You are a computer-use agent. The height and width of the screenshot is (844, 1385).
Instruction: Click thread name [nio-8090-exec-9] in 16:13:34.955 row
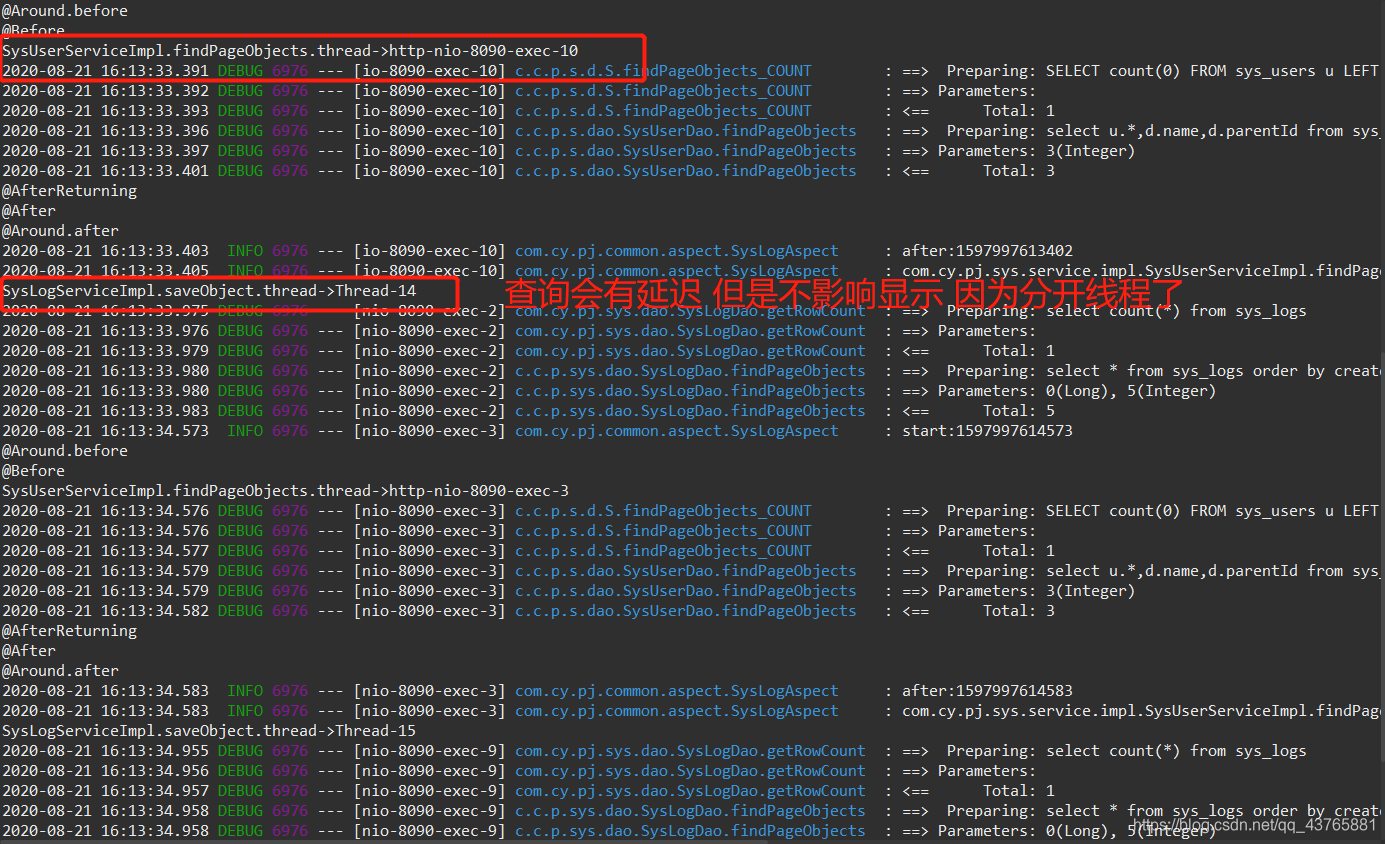[x=430, y=751]
